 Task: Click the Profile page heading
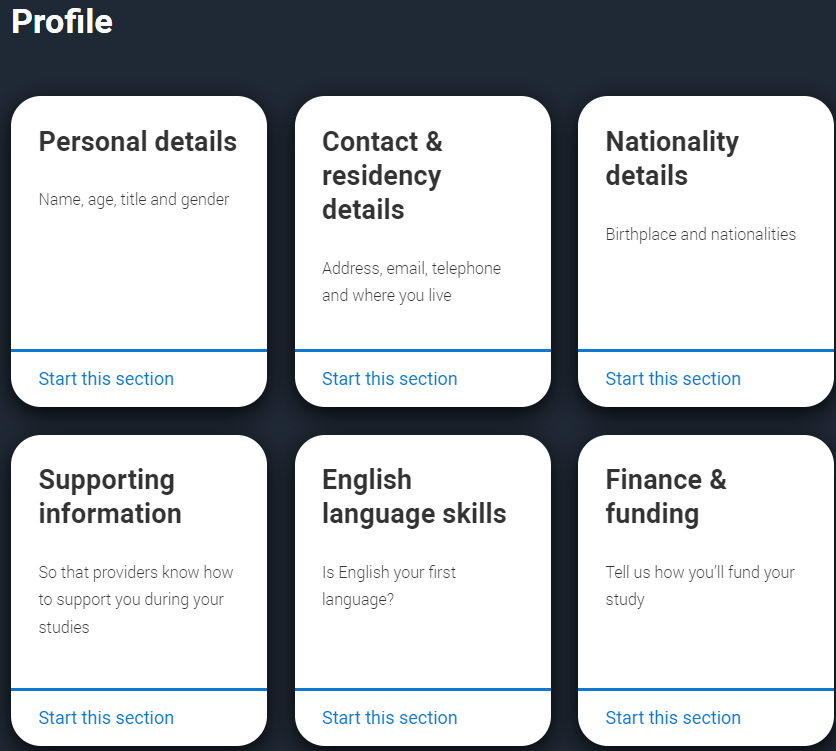[x=62, y=22]
